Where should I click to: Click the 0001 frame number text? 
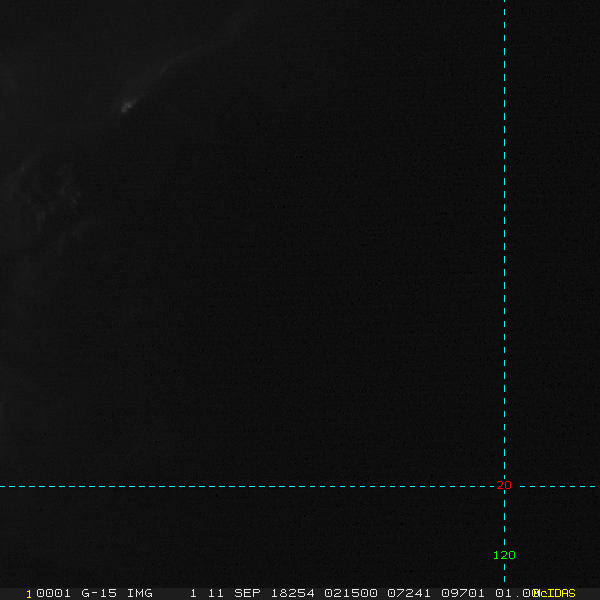click(53, 593)
